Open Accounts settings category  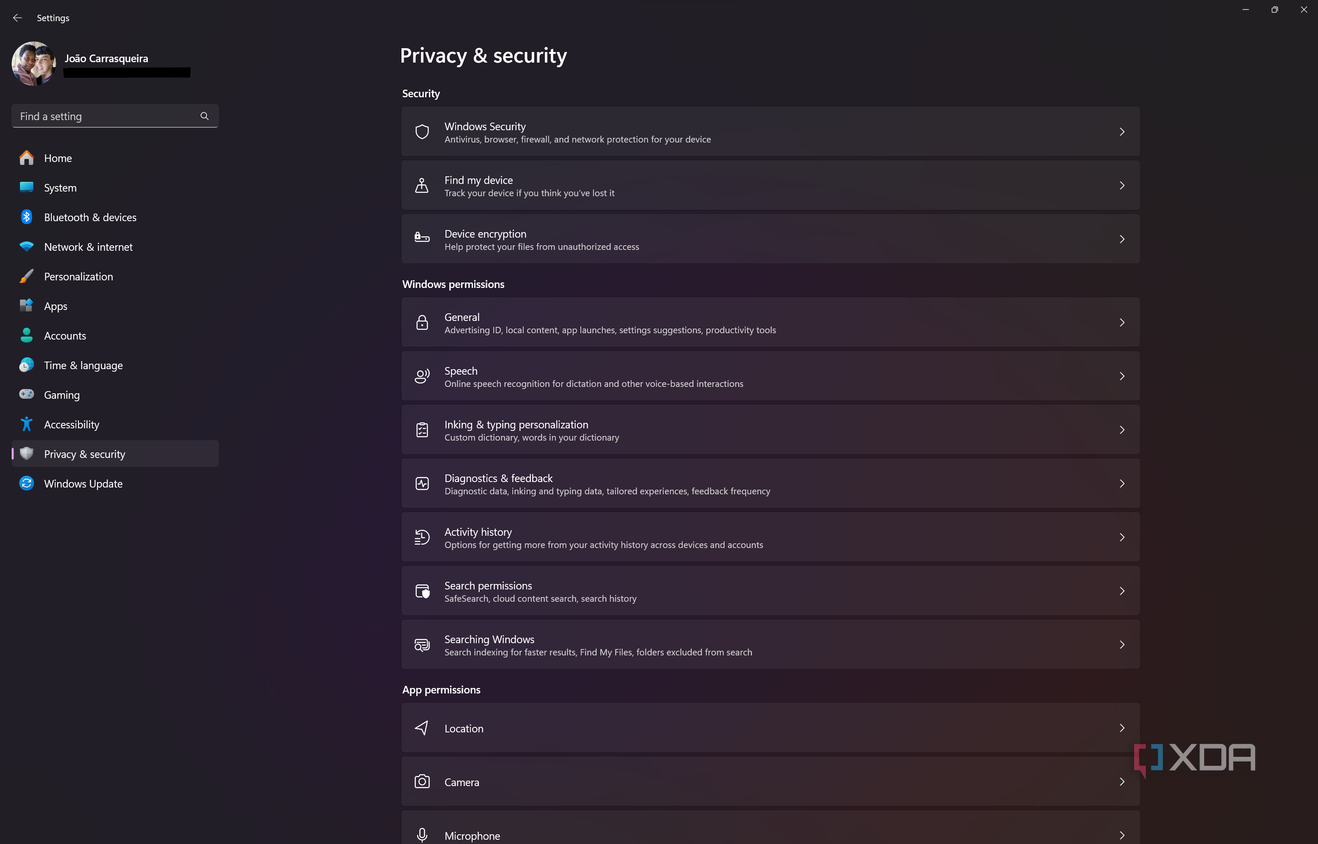(115, 336)
